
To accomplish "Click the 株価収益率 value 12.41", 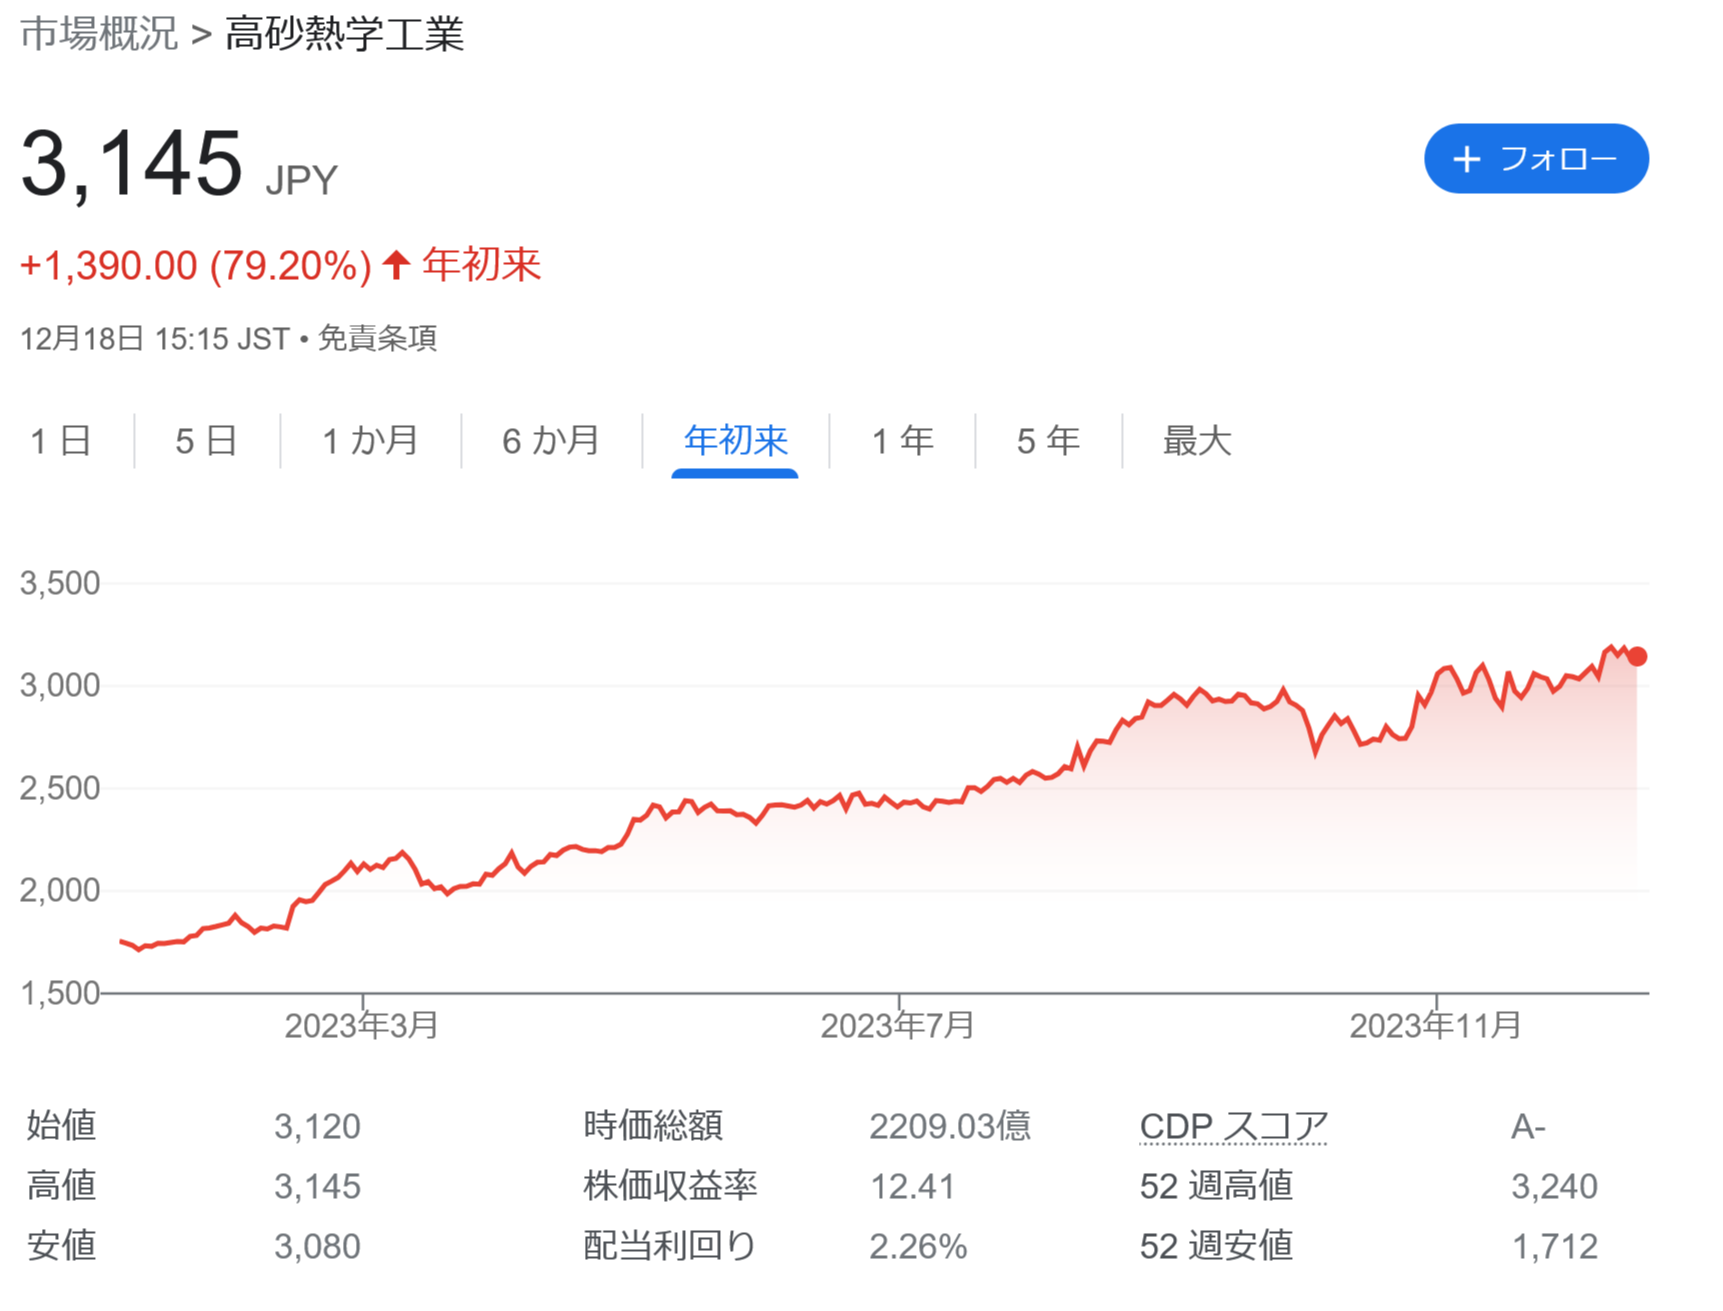I will point(912,1187).
